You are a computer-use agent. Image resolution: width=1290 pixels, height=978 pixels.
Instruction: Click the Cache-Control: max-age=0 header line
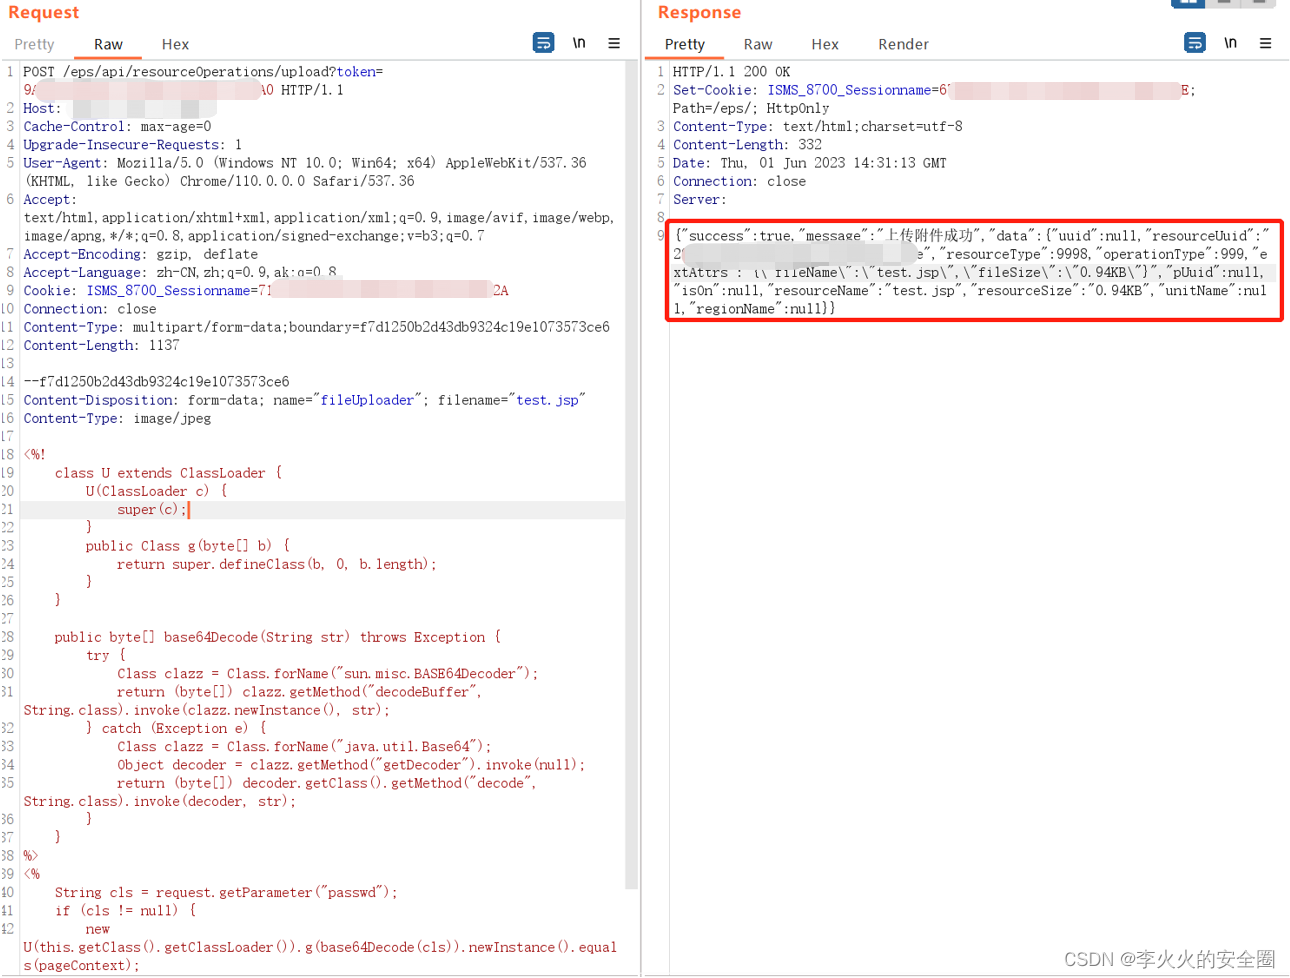117,127
